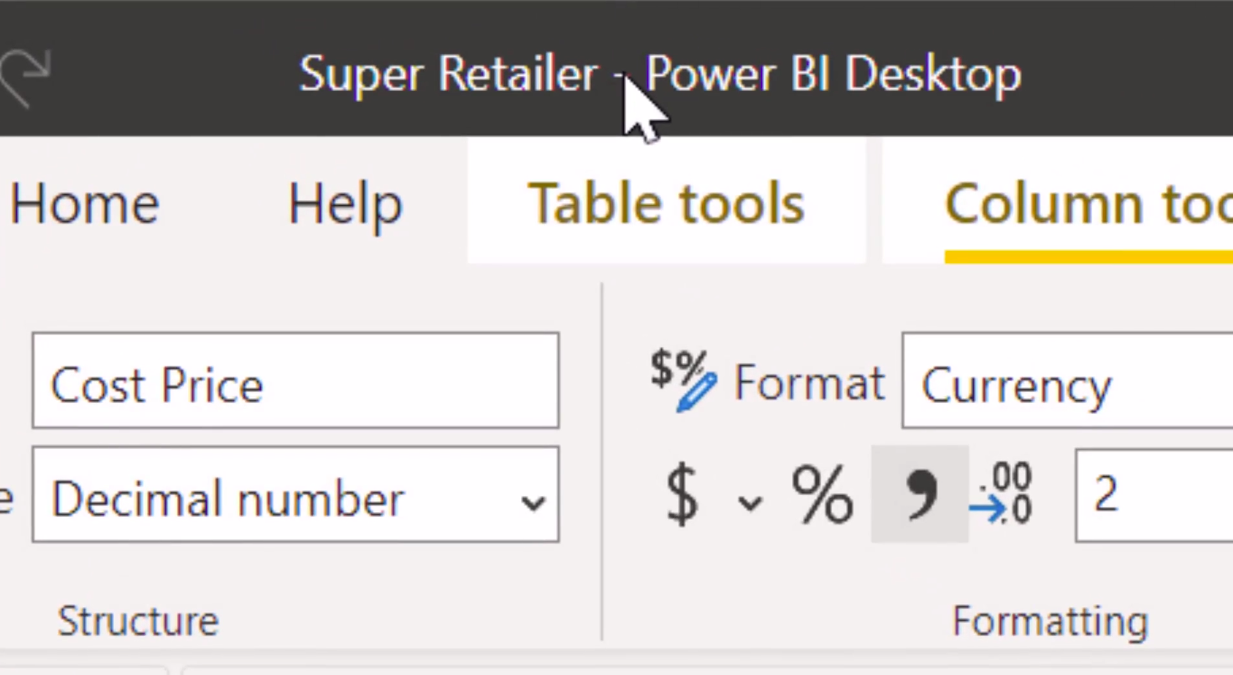
Task: Click the Format paintbrush icon
Action: 683,380
